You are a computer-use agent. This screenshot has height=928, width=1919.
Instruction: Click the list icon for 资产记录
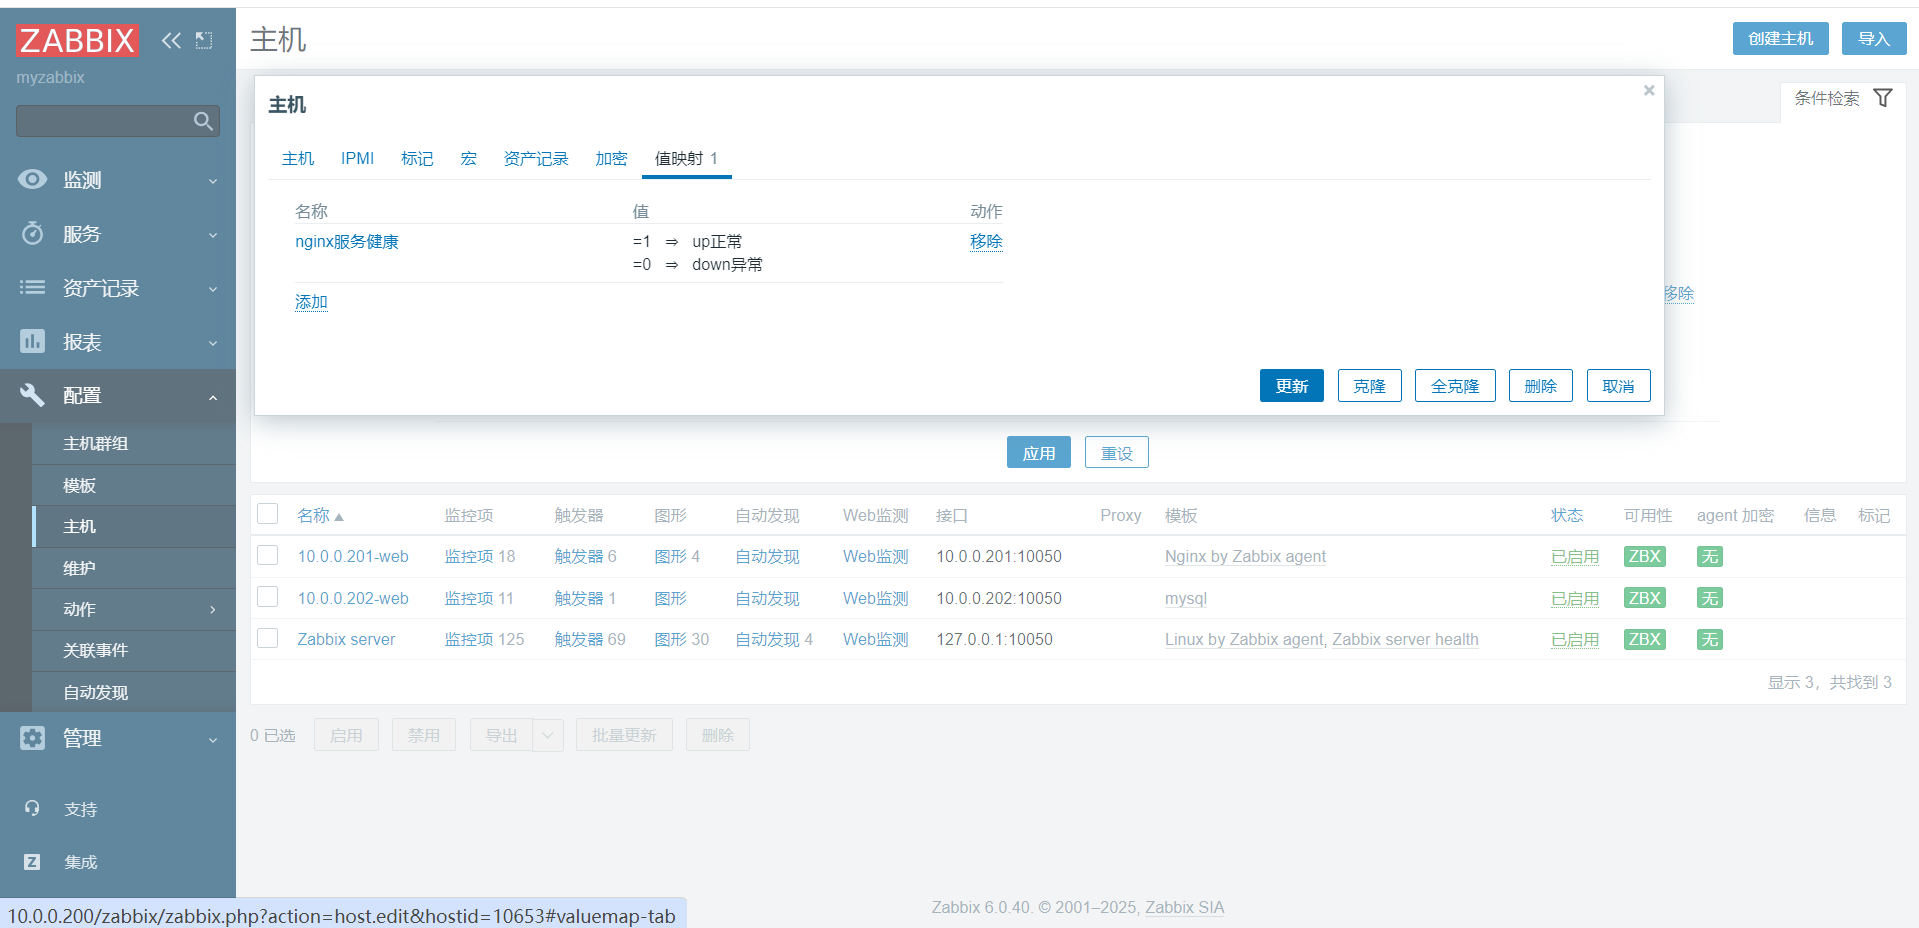32,288
